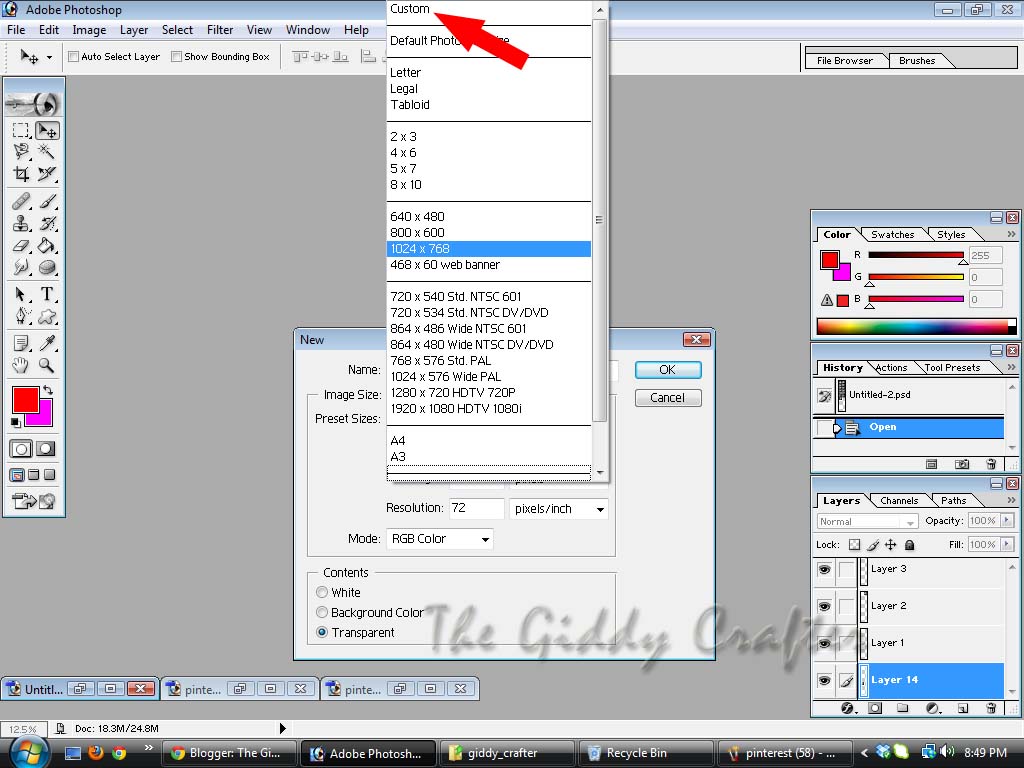The width and height of the screenshot is (1024, 768).
Task: Select the Brush tool
Action: pyautogui.click(x=47, y=202)
